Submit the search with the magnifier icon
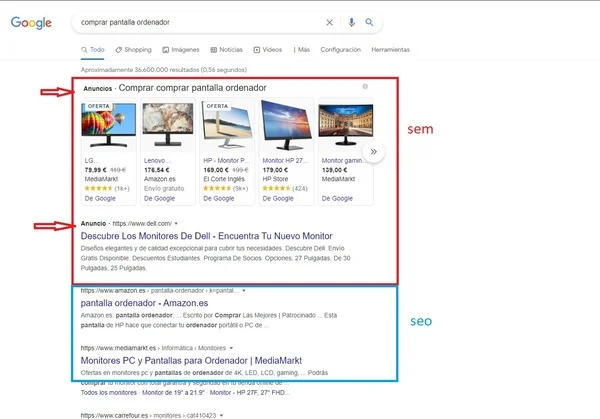The width and height of the screenshot is (600, 419). point(369,22)
